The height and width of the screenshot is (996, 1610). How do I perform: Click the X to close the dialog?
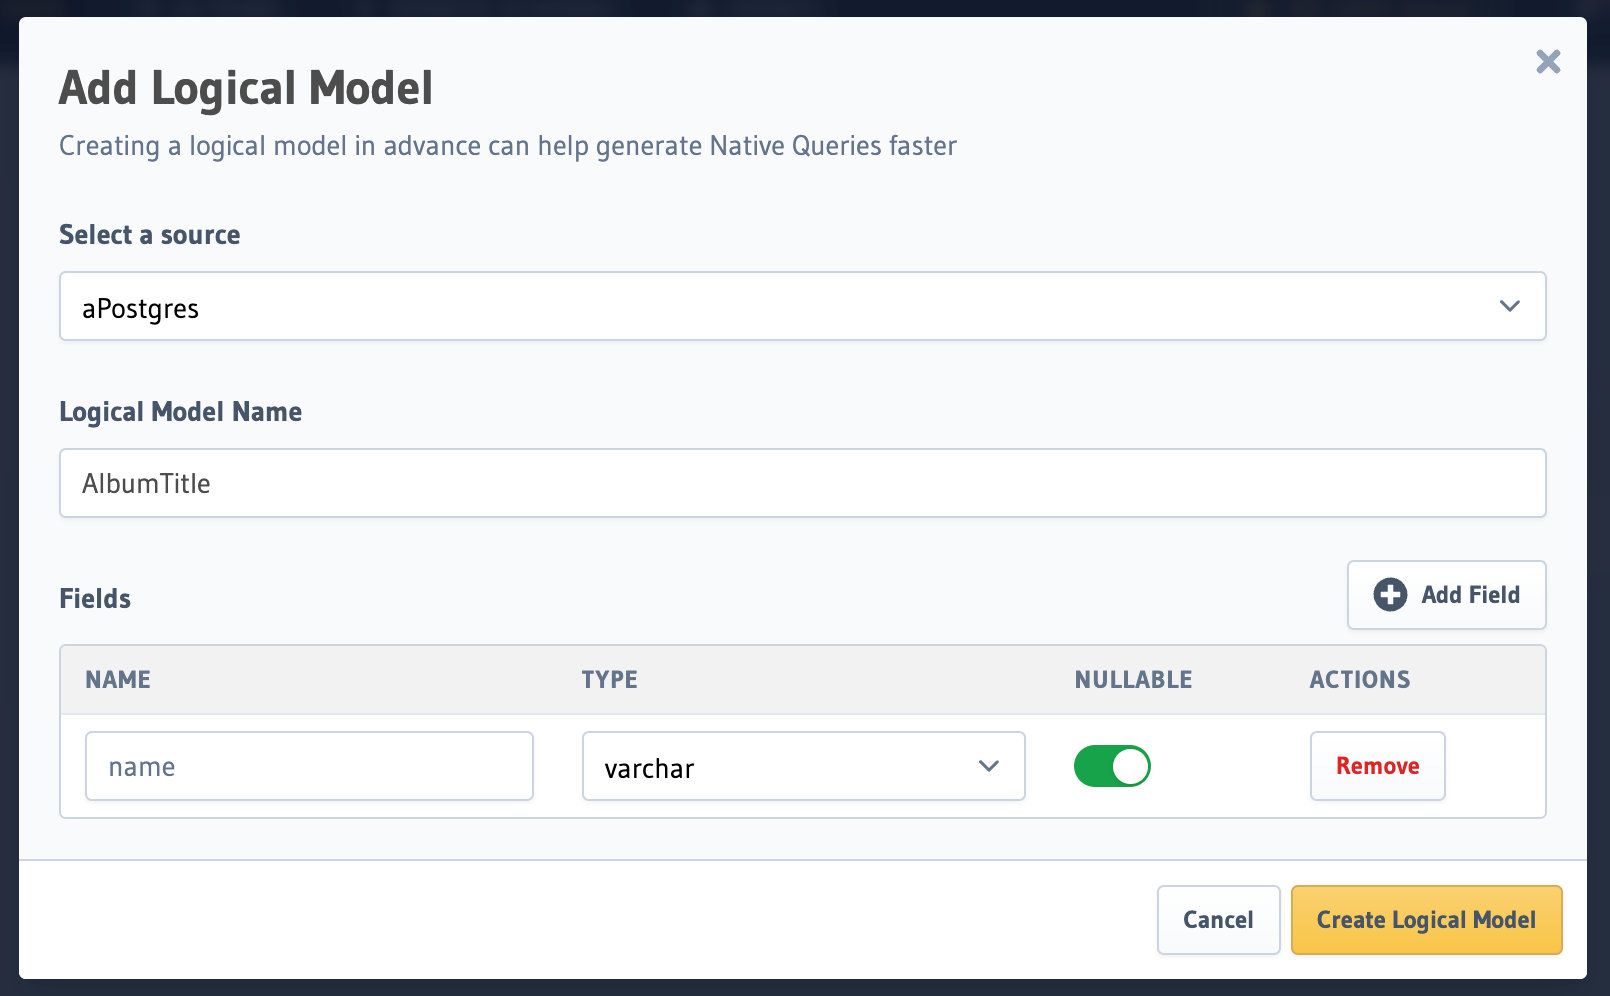tap(1547, 62)
